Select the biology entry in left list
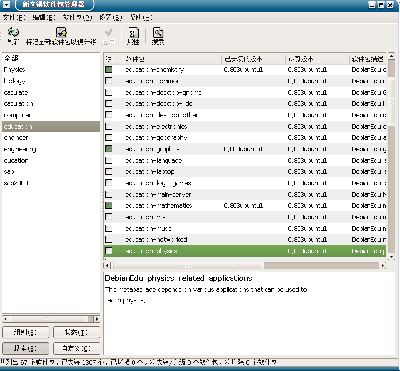 [x=51, y=81]
